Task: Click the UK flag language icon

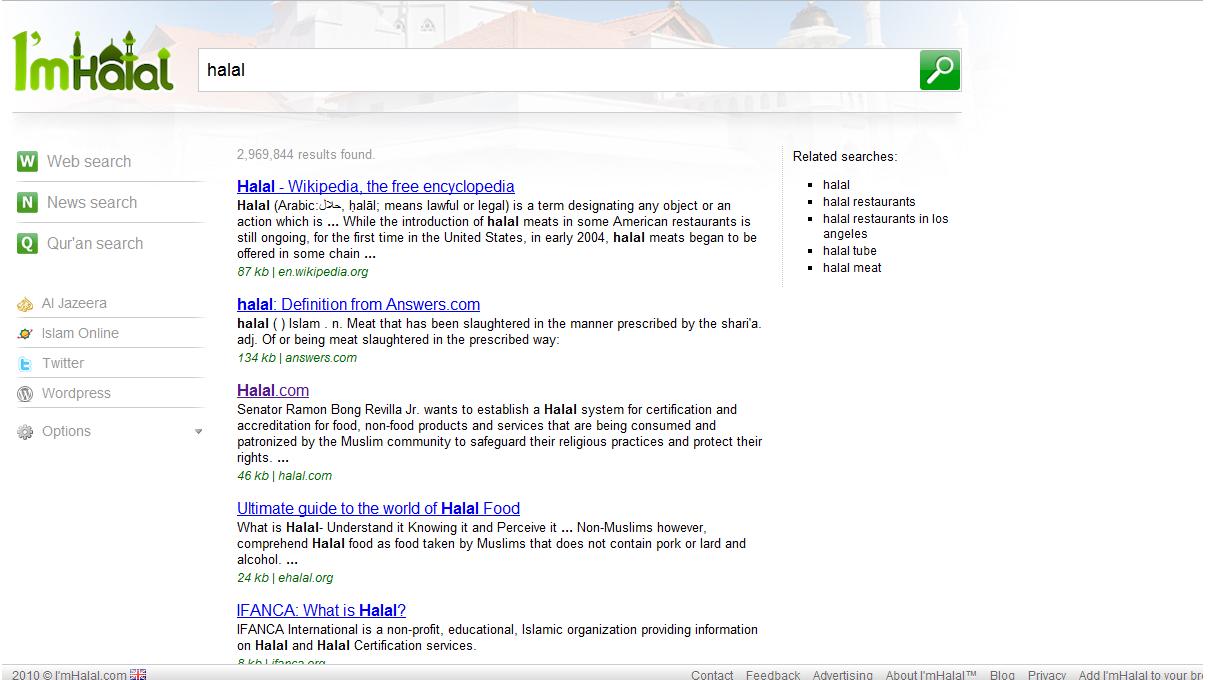Action: 138,675
